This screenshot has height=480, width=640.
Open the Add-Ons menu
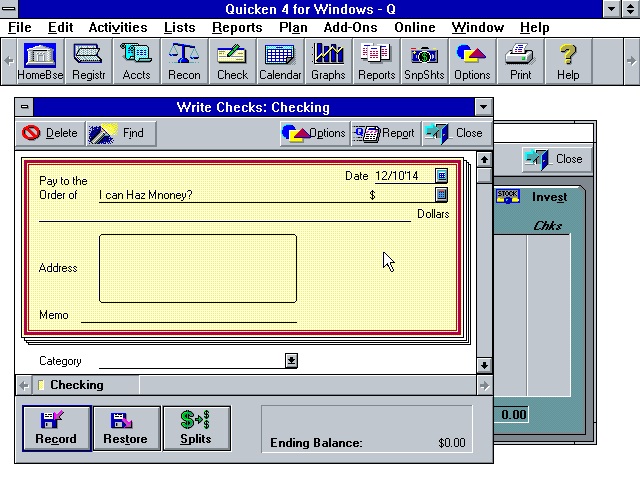[x=350, y=27]
